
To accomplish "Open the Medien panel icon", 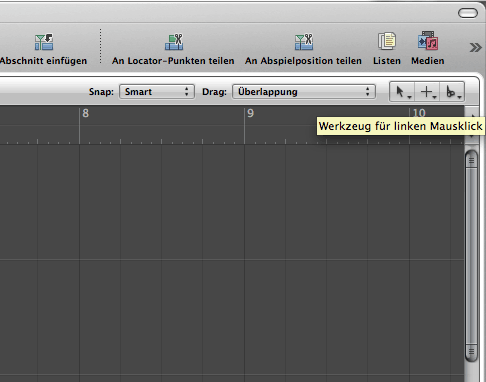I will coord(428,41).
